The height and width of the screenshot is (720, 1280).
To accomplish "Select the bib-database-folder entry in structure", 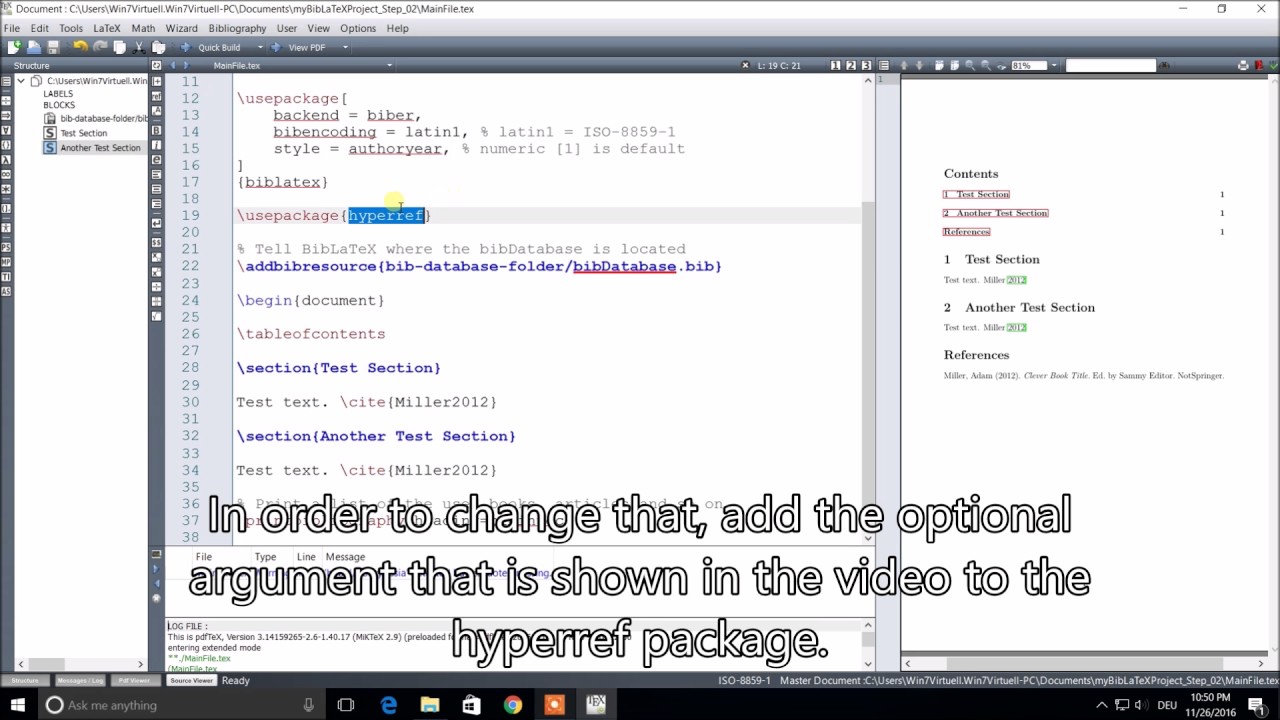I will click(103, 118).
